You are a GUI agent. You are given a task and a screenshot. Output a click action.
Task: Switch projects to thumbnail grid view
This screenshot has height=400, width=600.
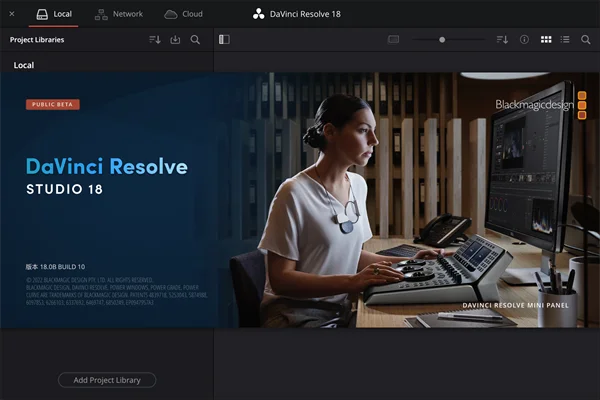(x=546, y=39)
